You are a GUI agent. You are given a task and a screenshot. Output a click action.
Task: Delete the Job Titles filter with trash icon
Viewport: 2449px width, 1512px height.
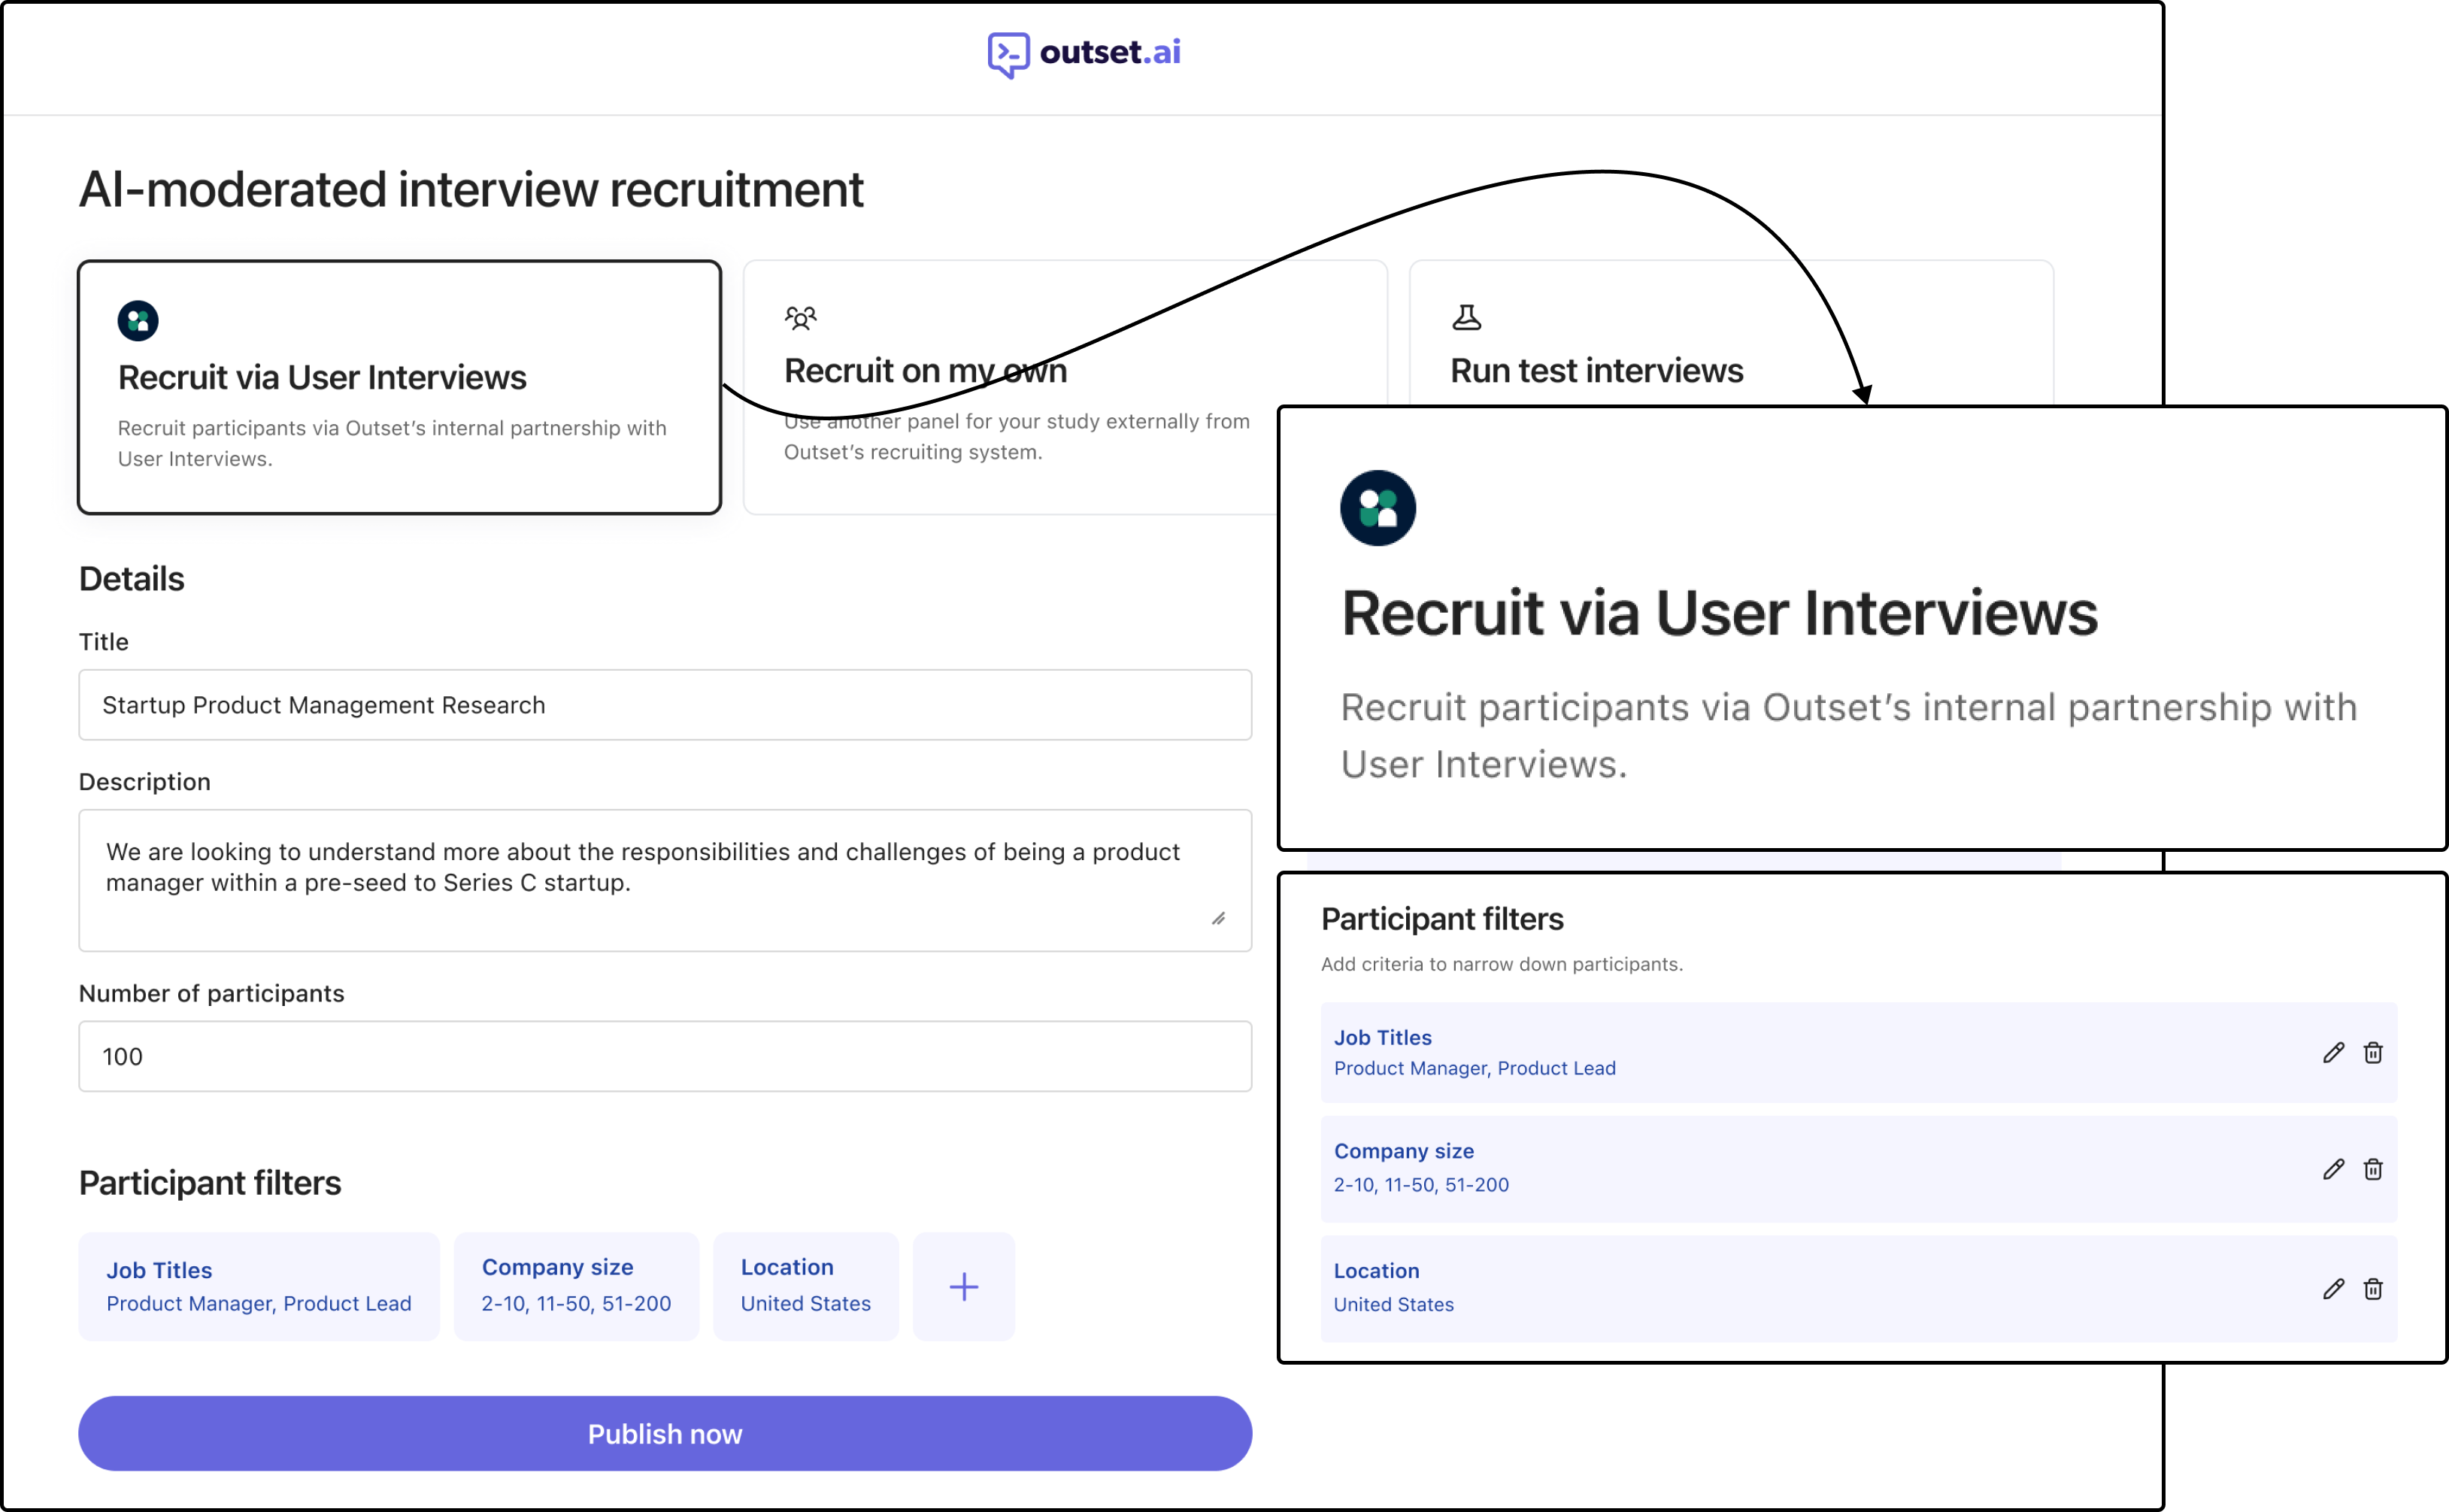2373,1052
